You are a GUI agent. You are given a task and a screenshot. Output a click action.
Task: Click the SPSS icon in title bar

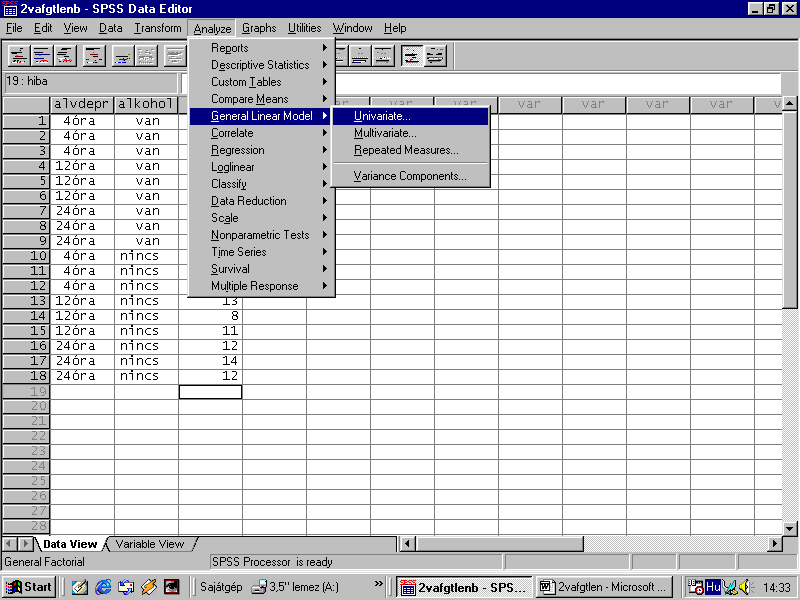(10, 9)
